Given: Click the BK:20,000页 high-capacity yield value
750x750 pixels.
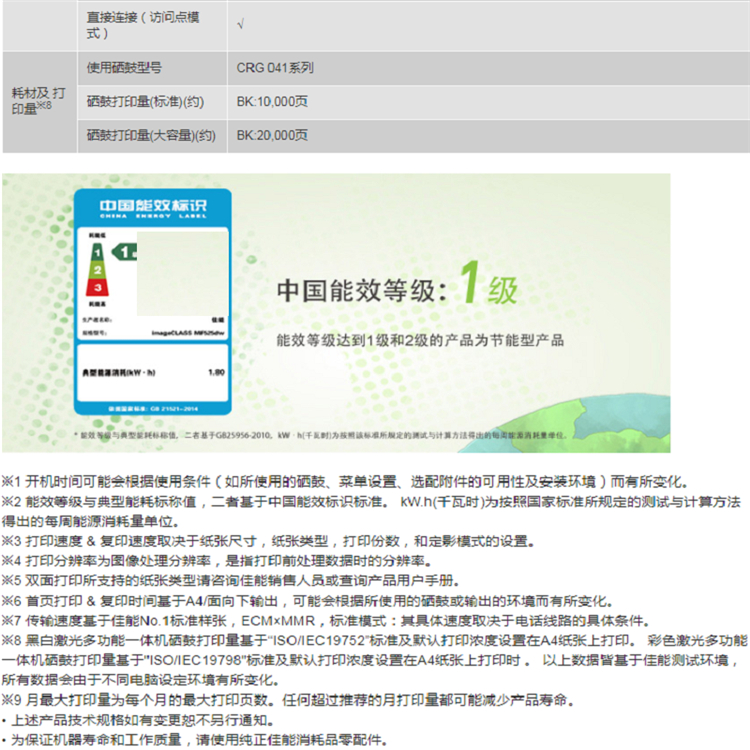Looking at the screenshot, I should point(272,134).
